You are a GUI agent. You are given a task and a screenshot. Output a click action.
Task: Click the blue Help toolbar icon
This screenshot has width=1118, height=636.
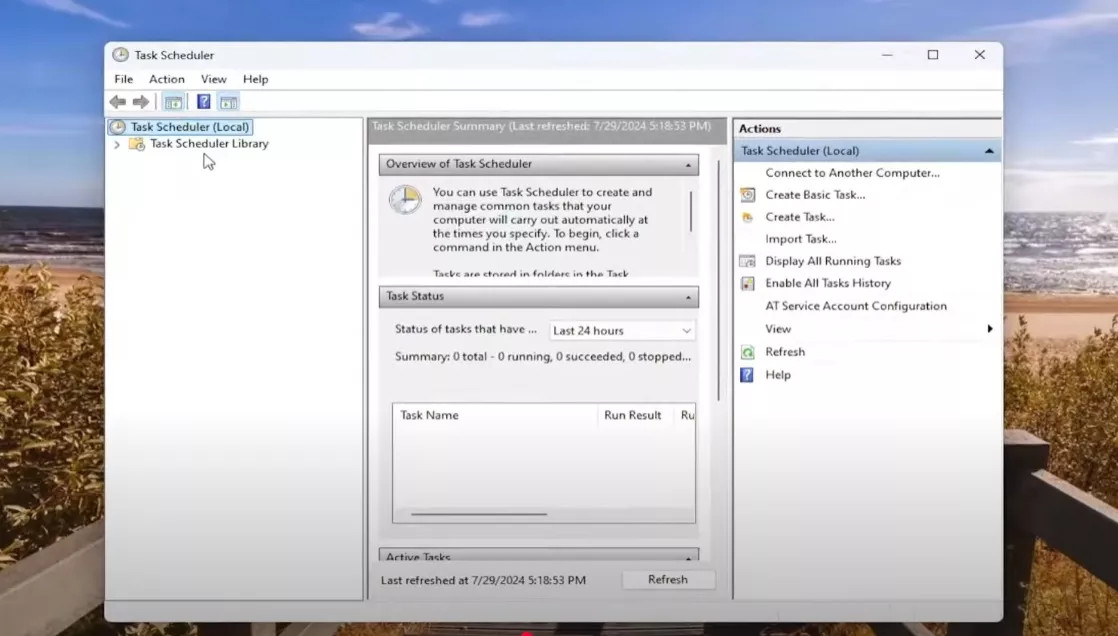coord(203,102)
